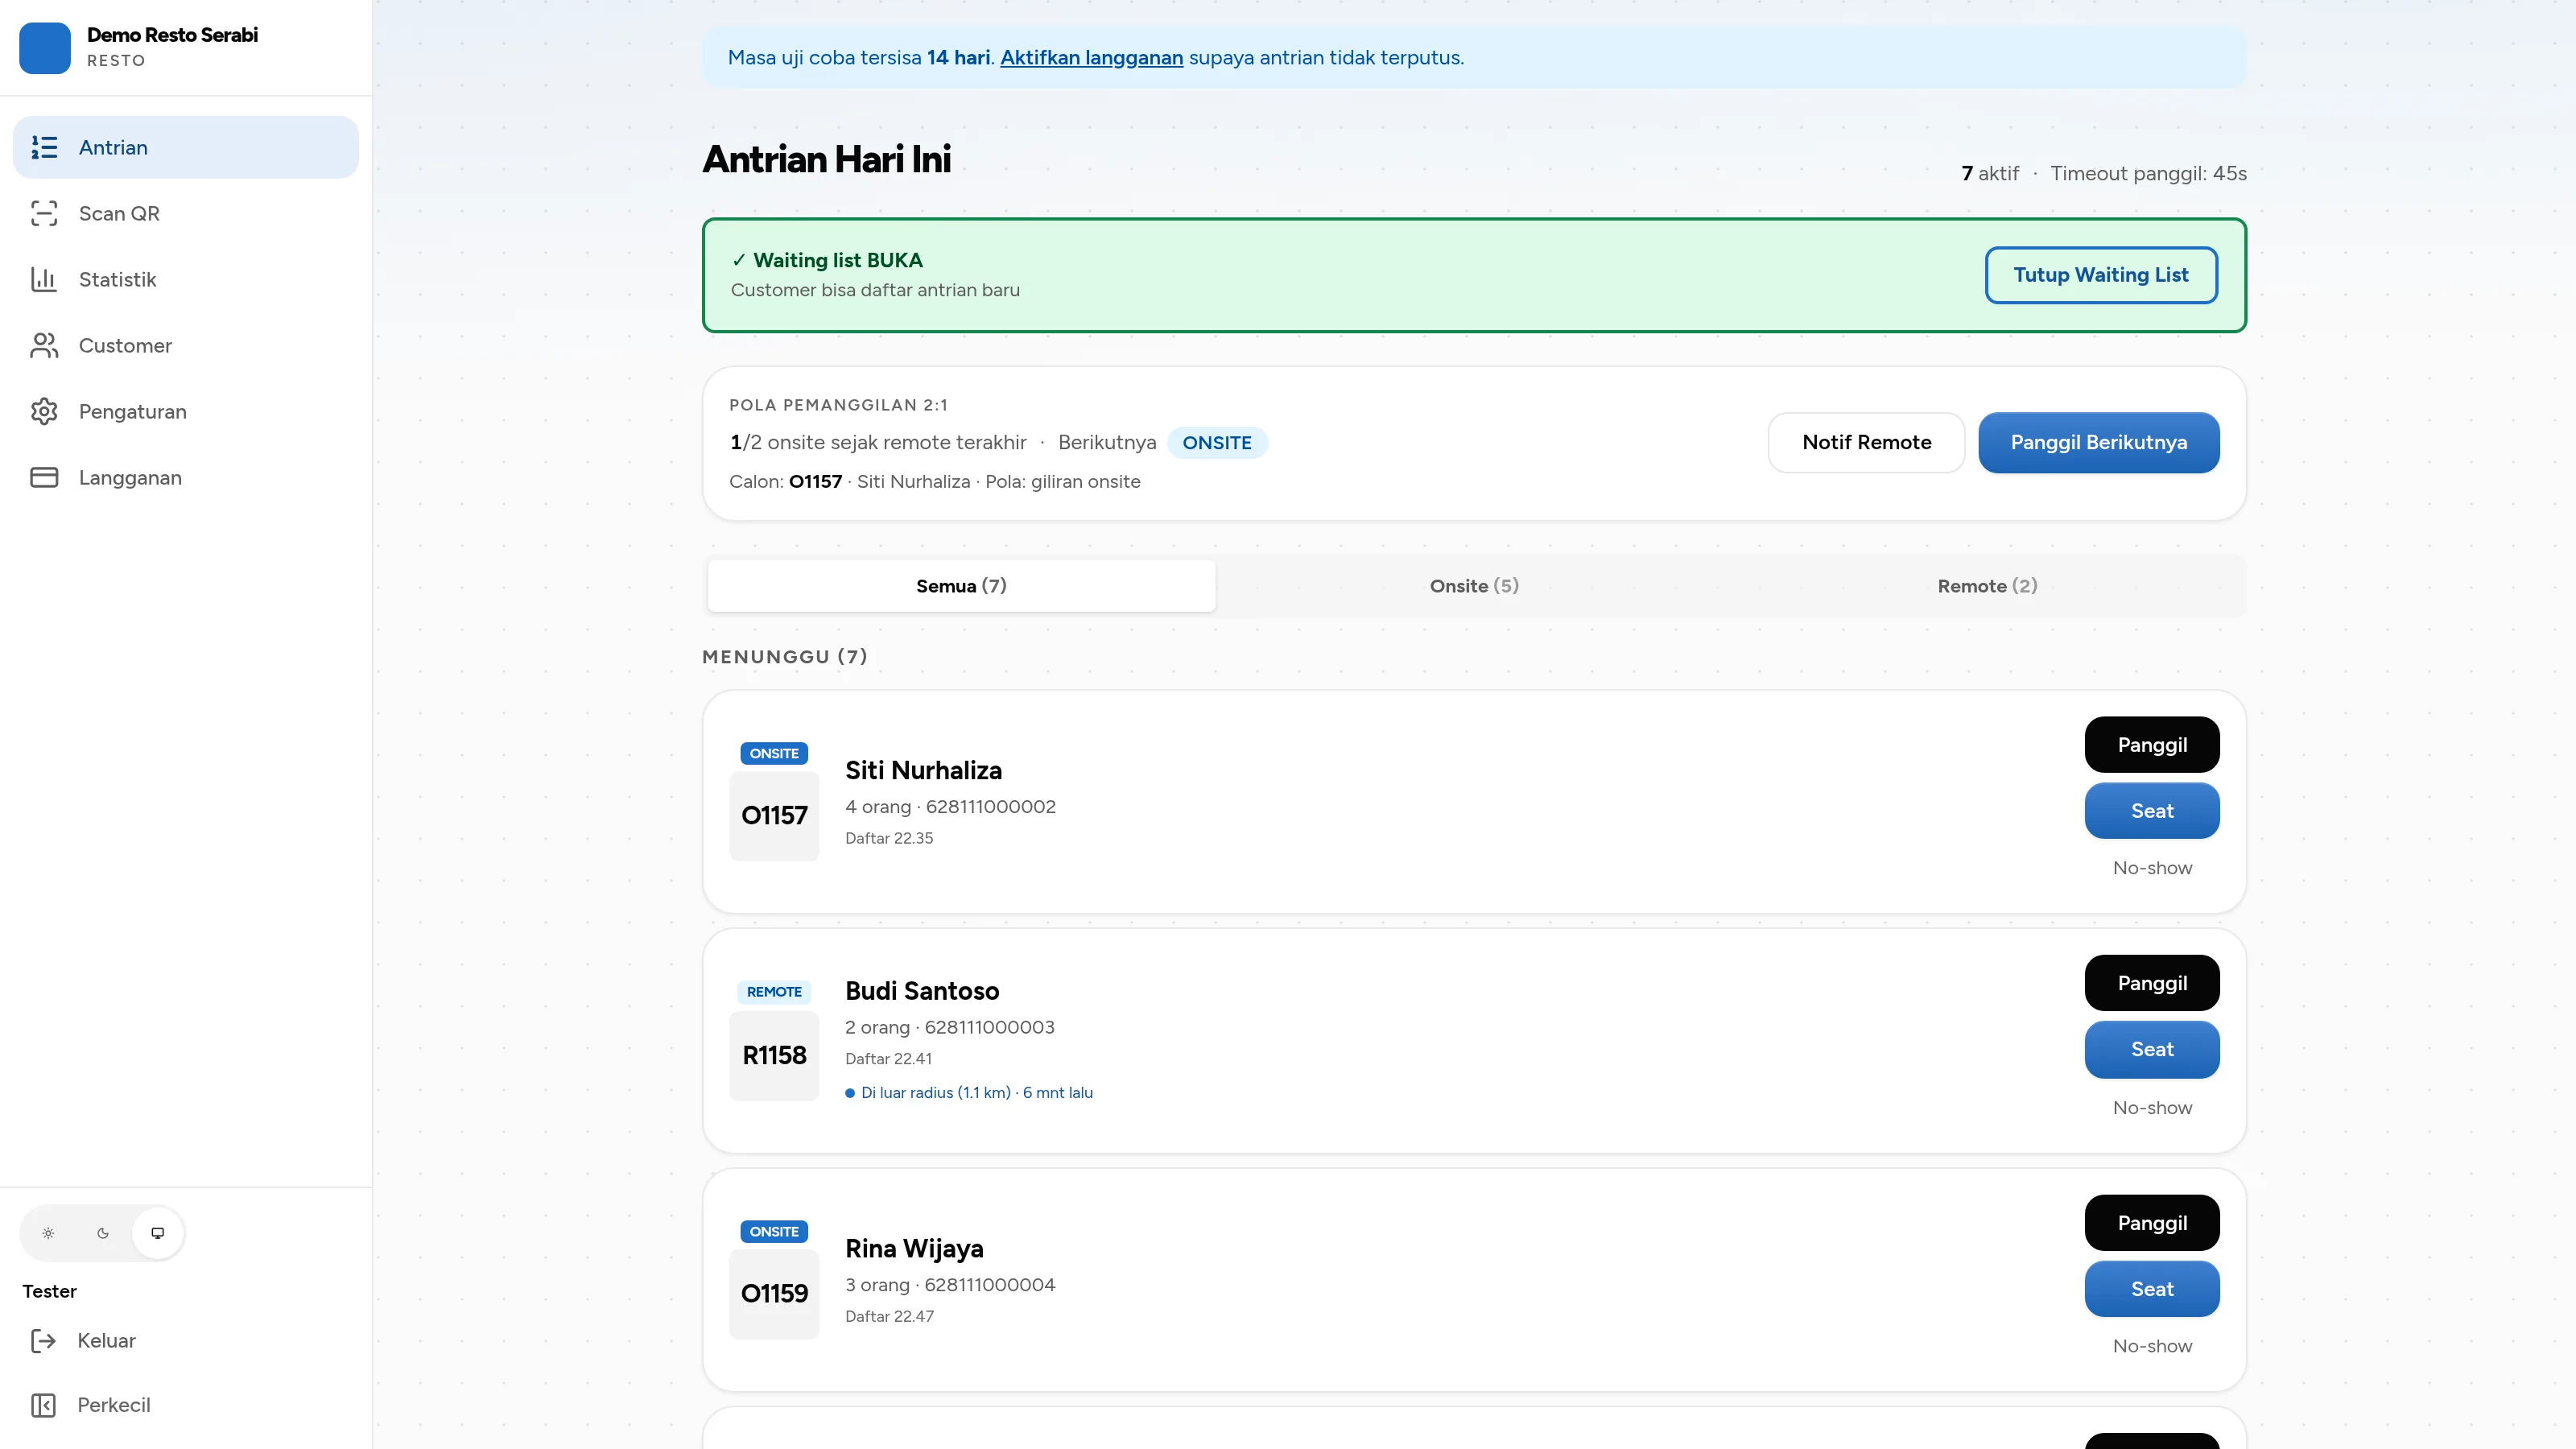Switch to dark theme moon toggle
This screenshot has width=2576, height=1449.
click(x=103, y=1233)
